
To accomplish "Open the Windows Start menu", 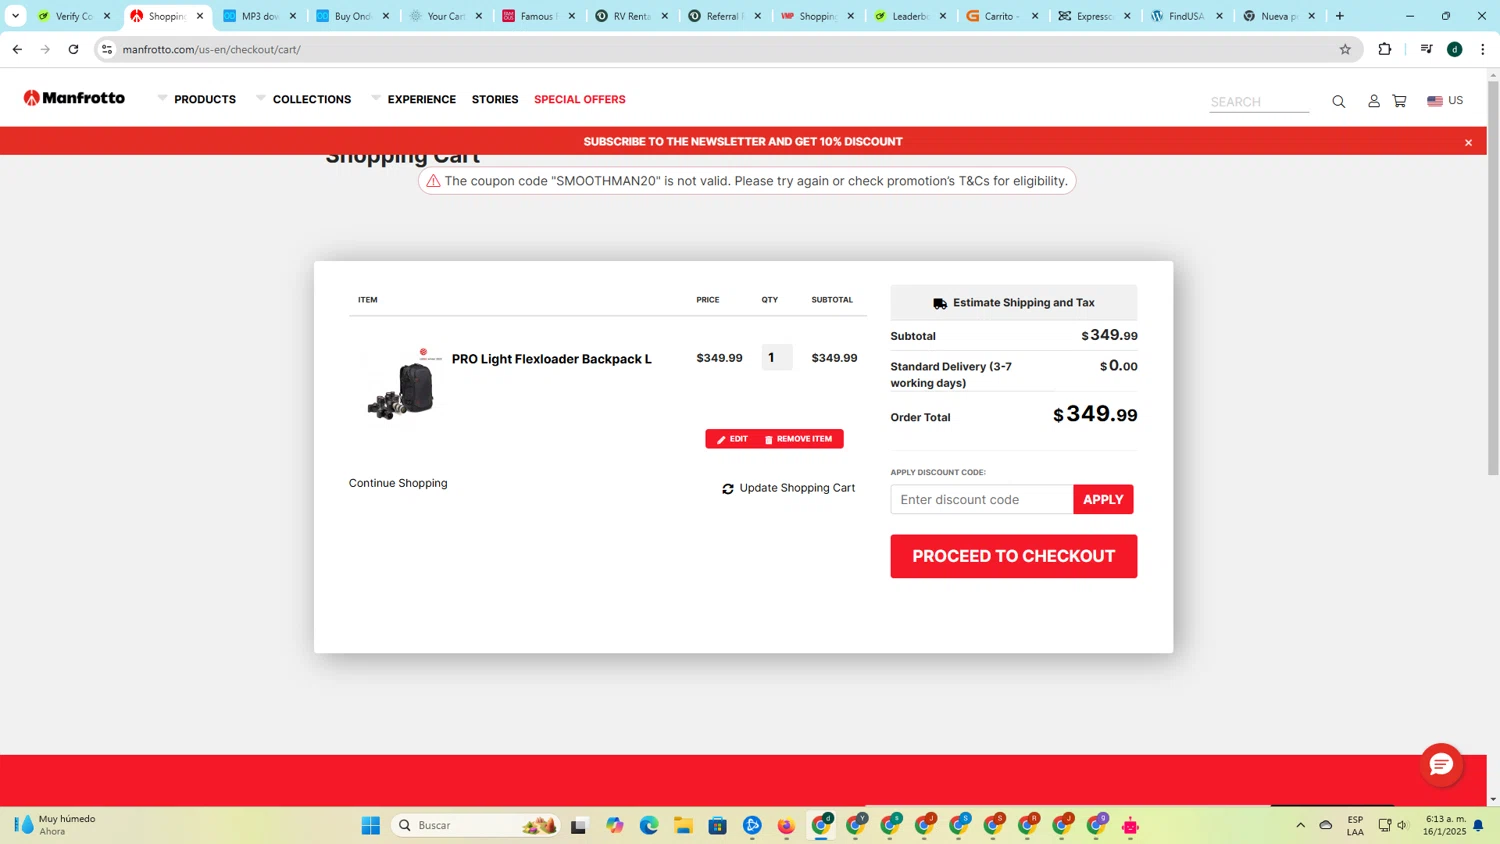I will pyautogui.click(x=371, y=825).
